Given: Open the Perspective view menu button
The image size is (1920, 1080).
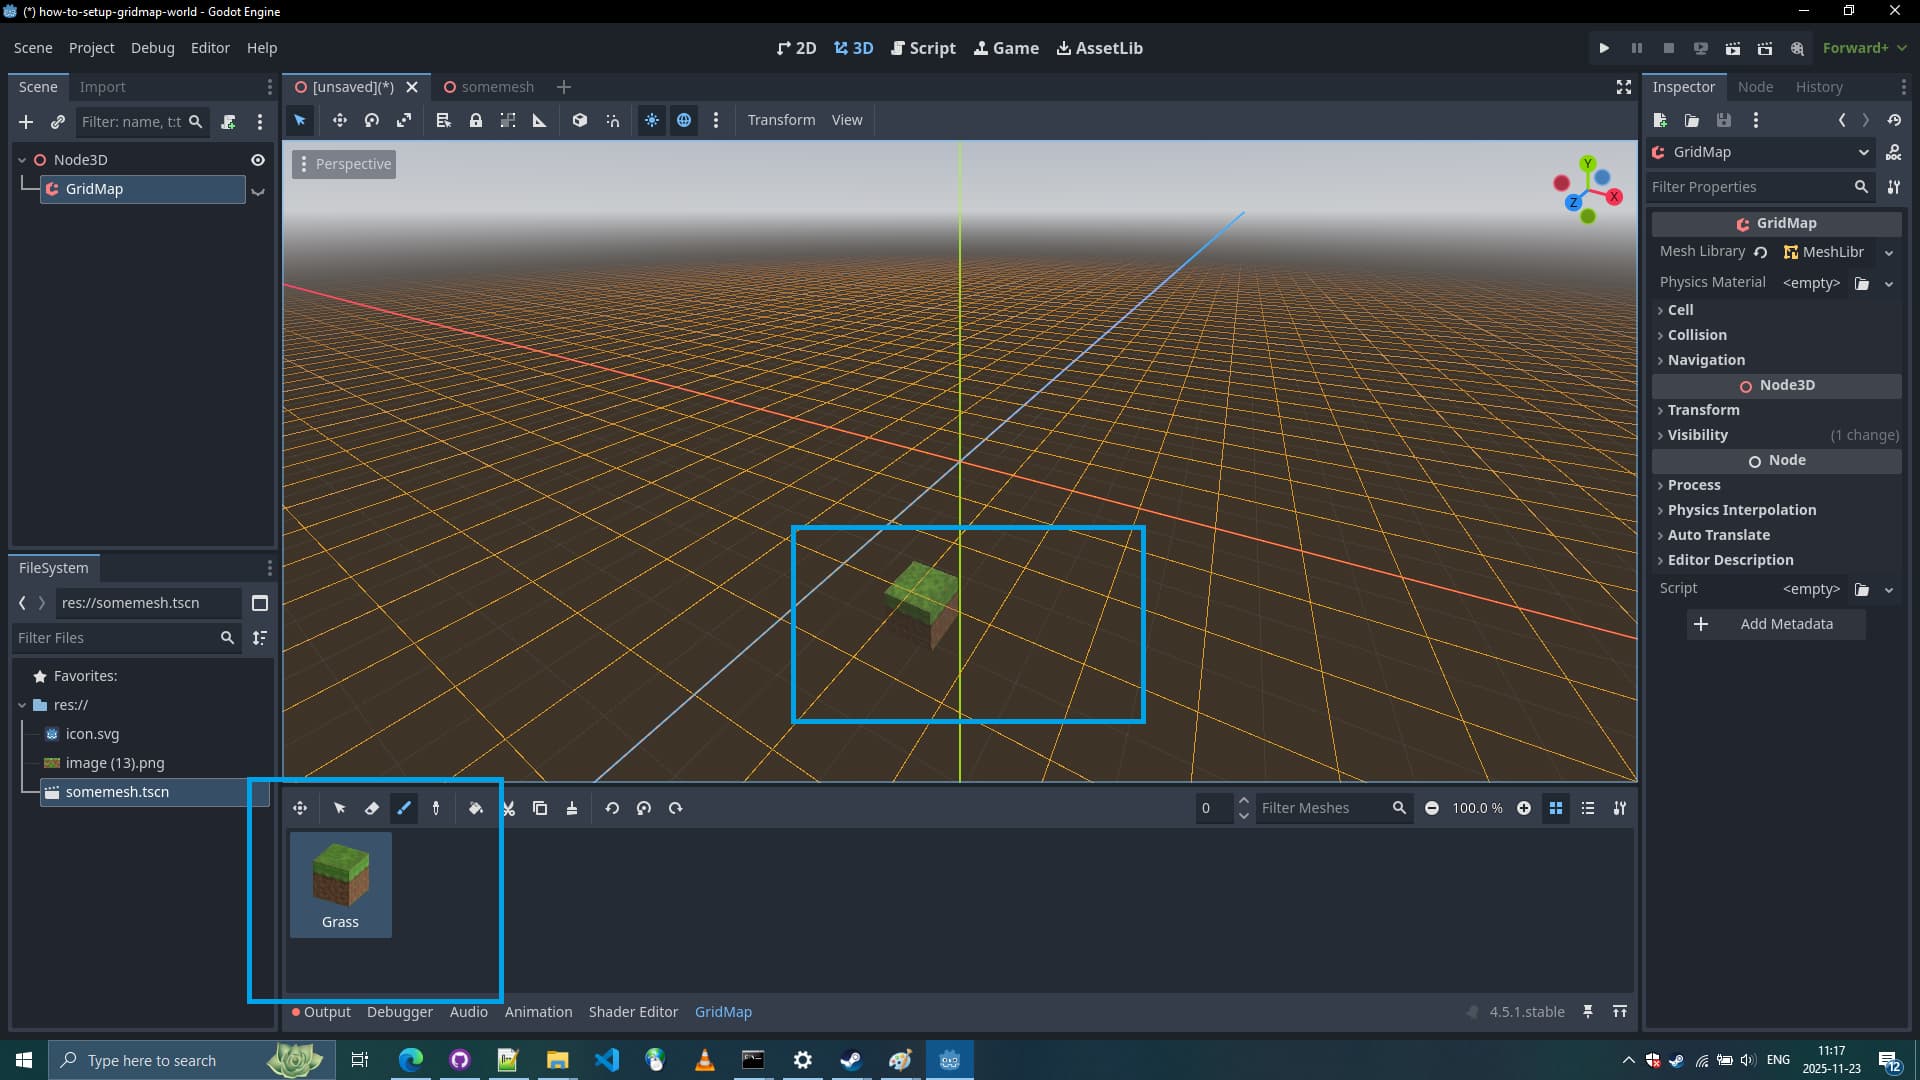Looking at the screenshot, I should [344, 164].
